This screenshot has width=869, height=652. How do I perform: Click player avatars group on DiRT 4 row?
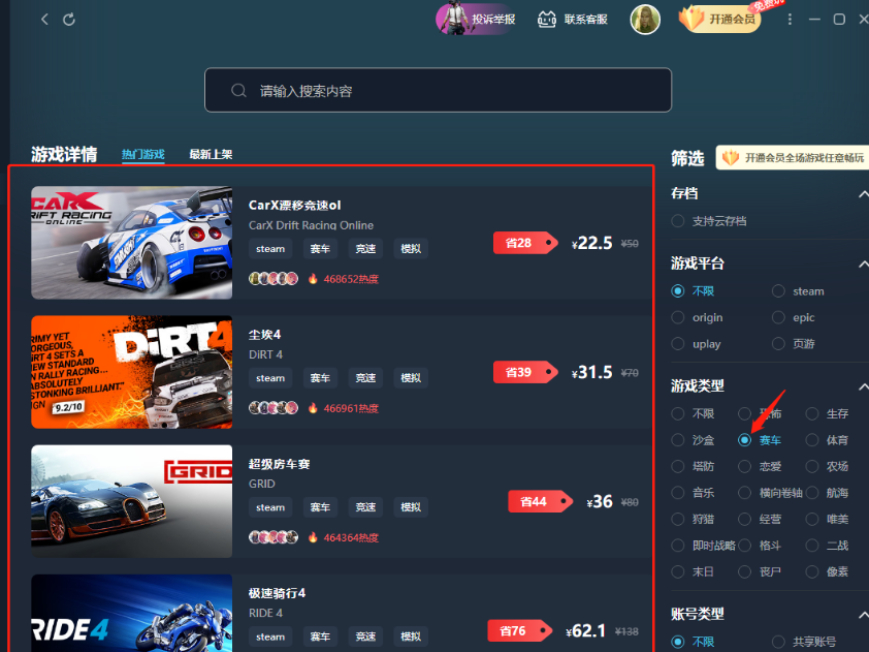273,408
